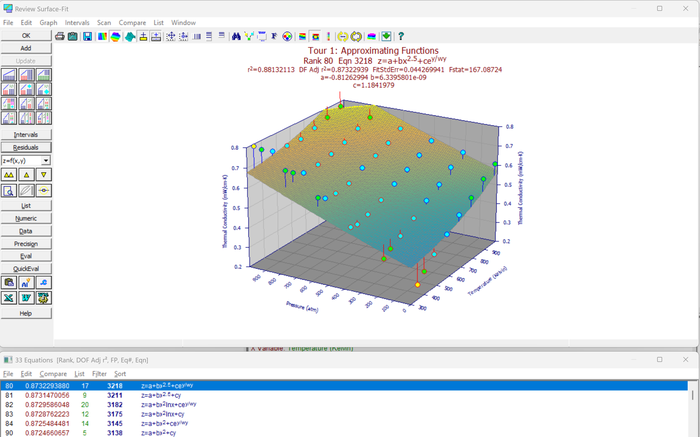This screenshot has width=700, height=437.
Task: Click the yellow circular left-arrow icon
Action: (342, 37)
